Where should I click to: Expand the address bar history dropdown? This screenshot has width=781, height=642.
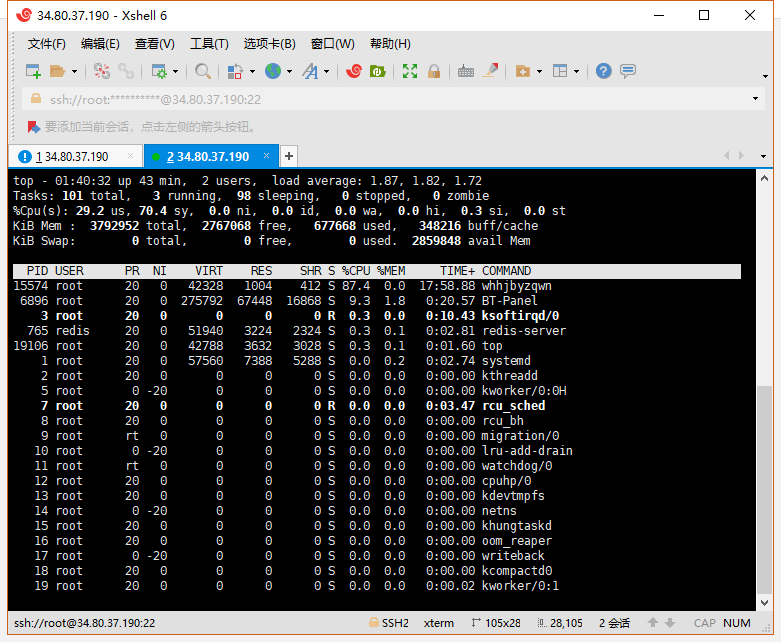[756, 99]
